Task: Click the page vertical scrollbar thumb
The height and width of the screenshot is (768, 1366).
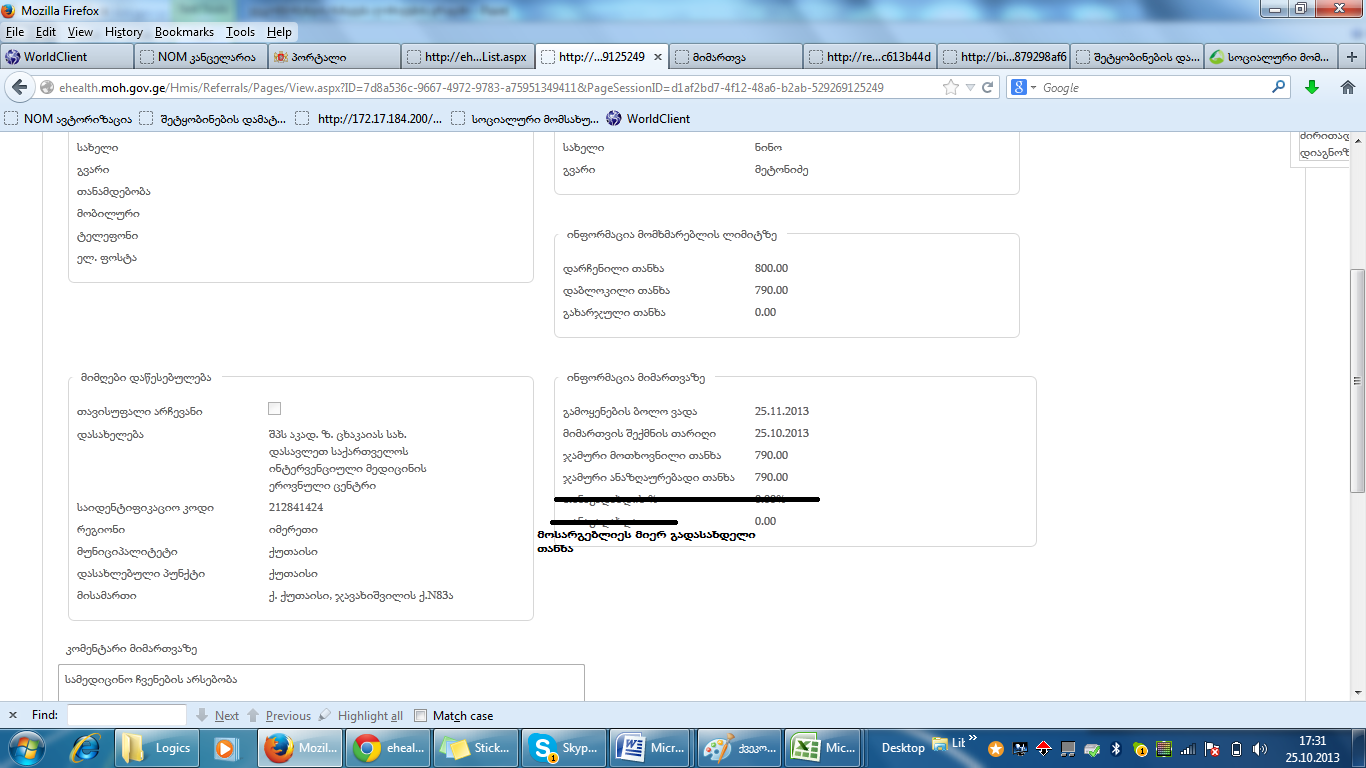Action: [1357, 380]
